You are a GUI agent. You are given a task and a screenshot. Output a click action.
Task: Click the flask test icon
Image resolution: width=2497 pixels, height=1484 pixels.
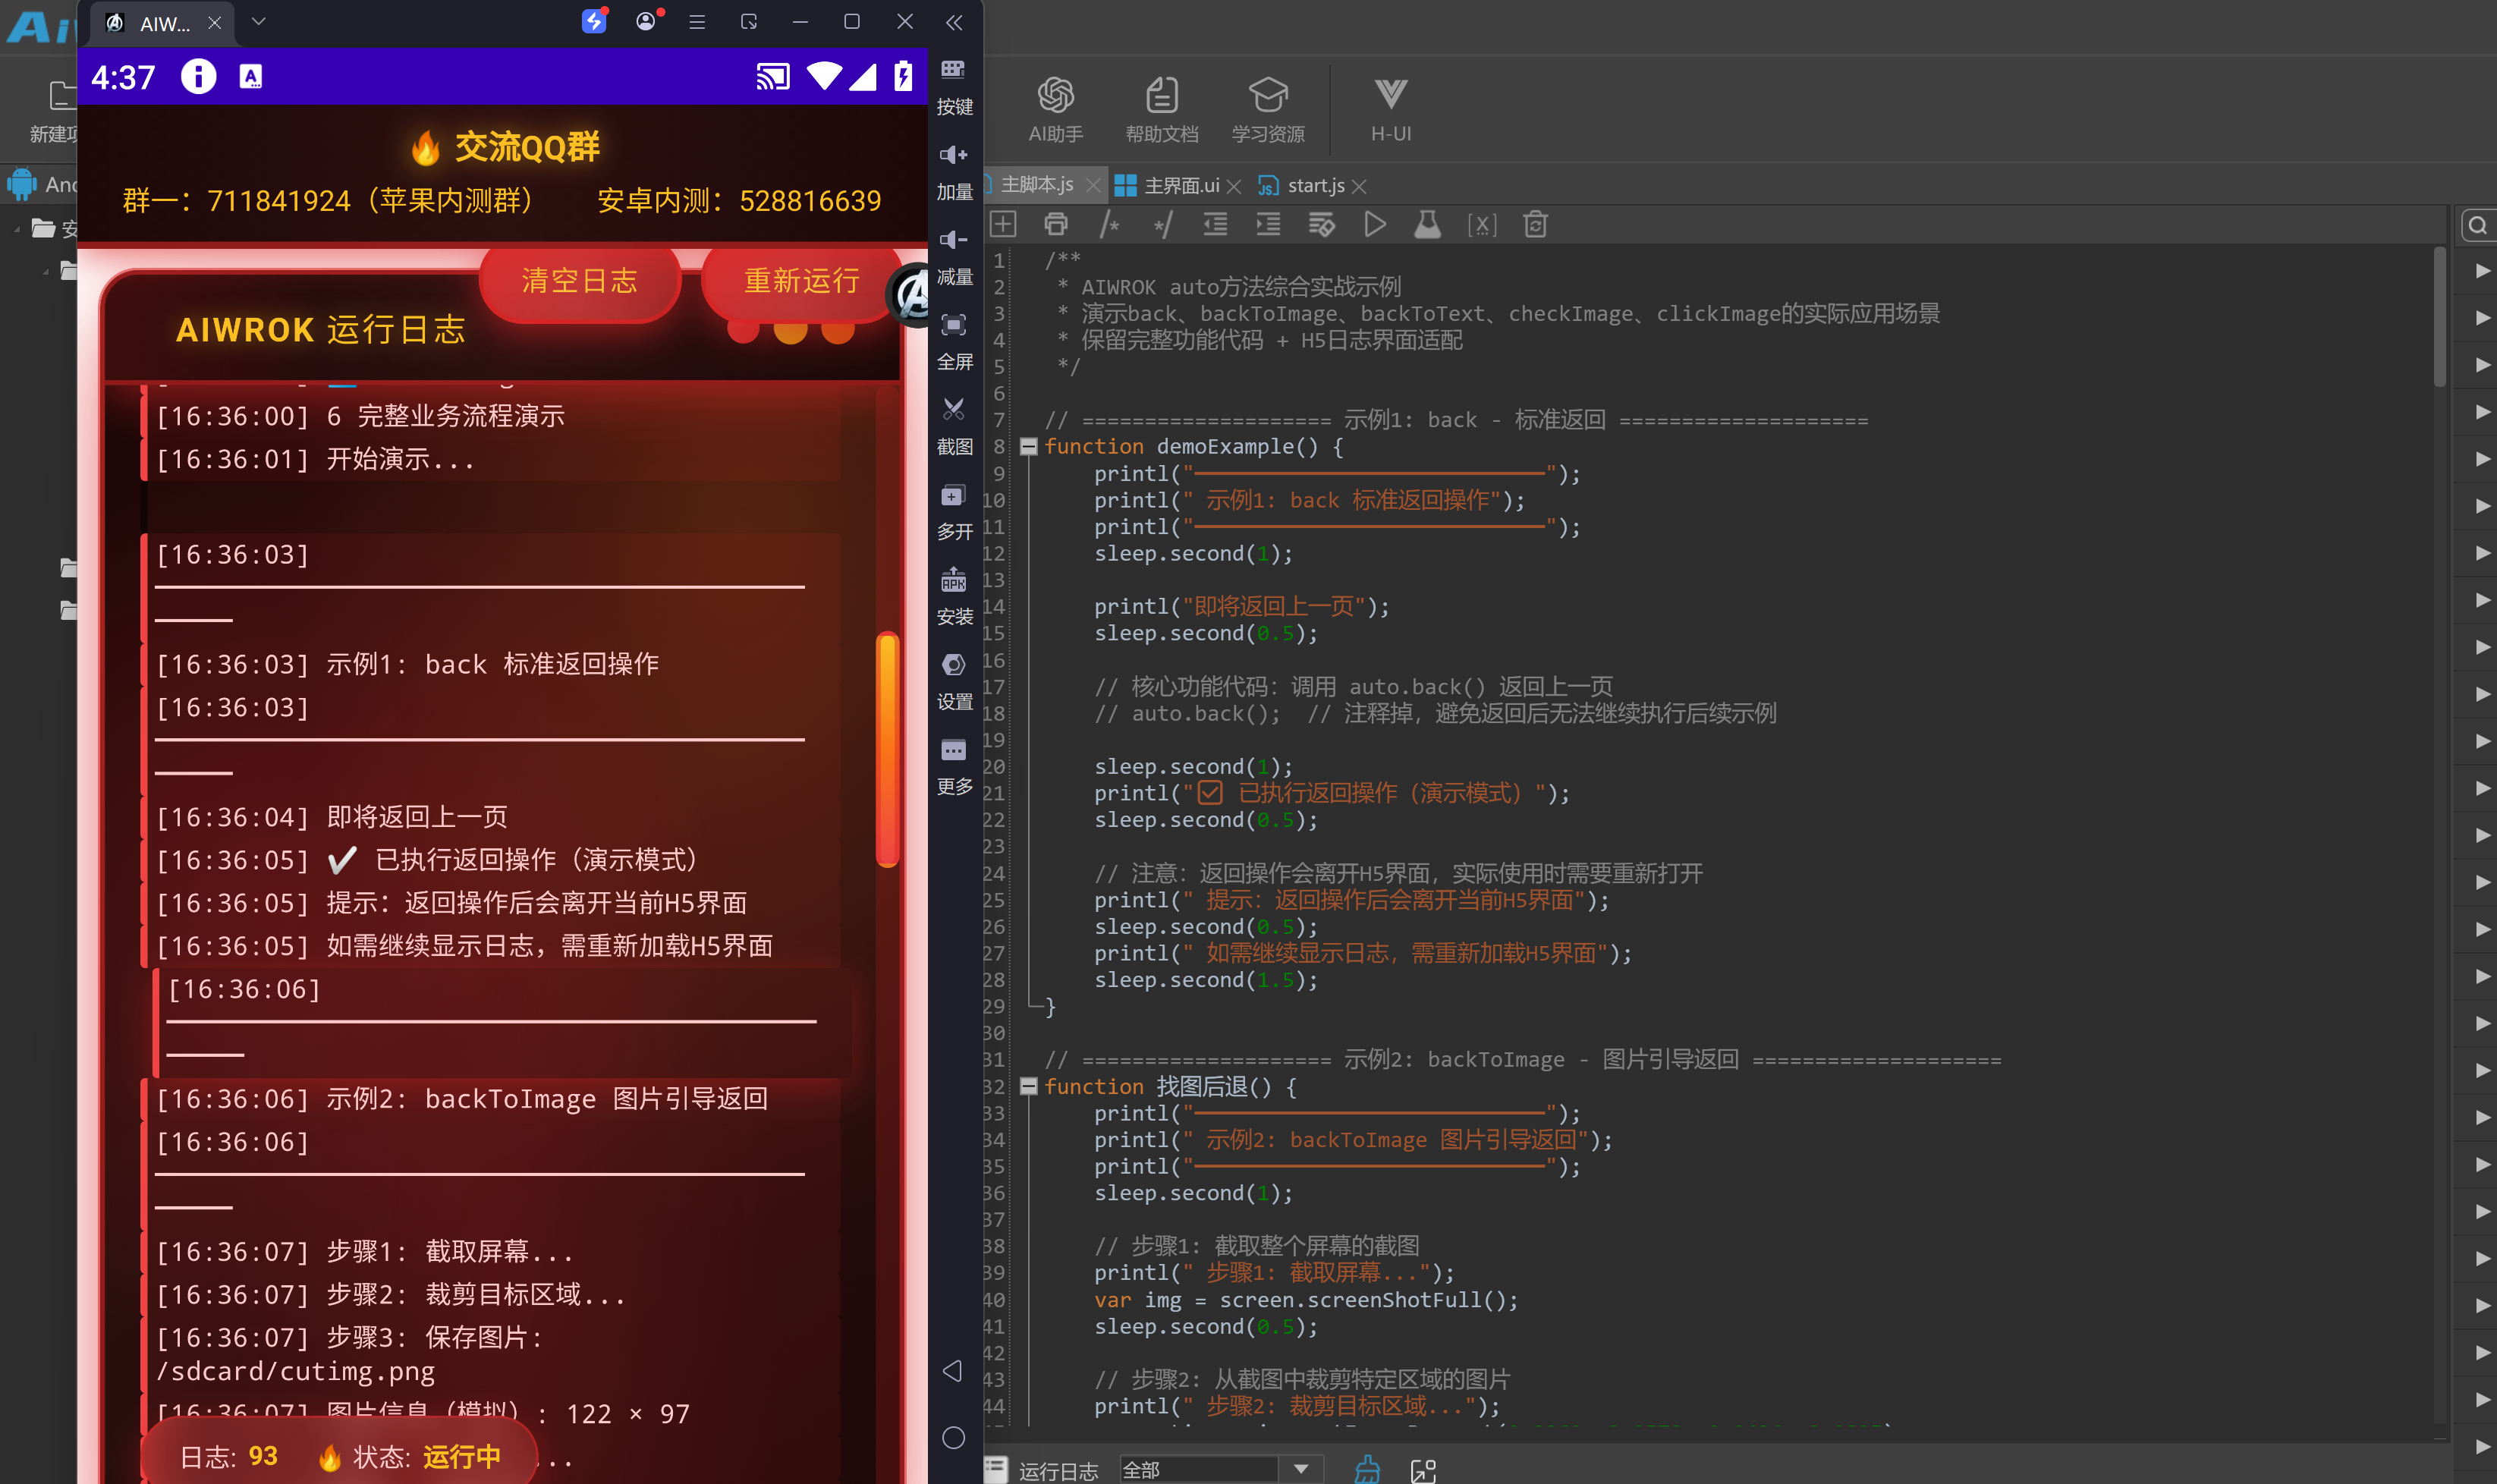(1428, 224)
